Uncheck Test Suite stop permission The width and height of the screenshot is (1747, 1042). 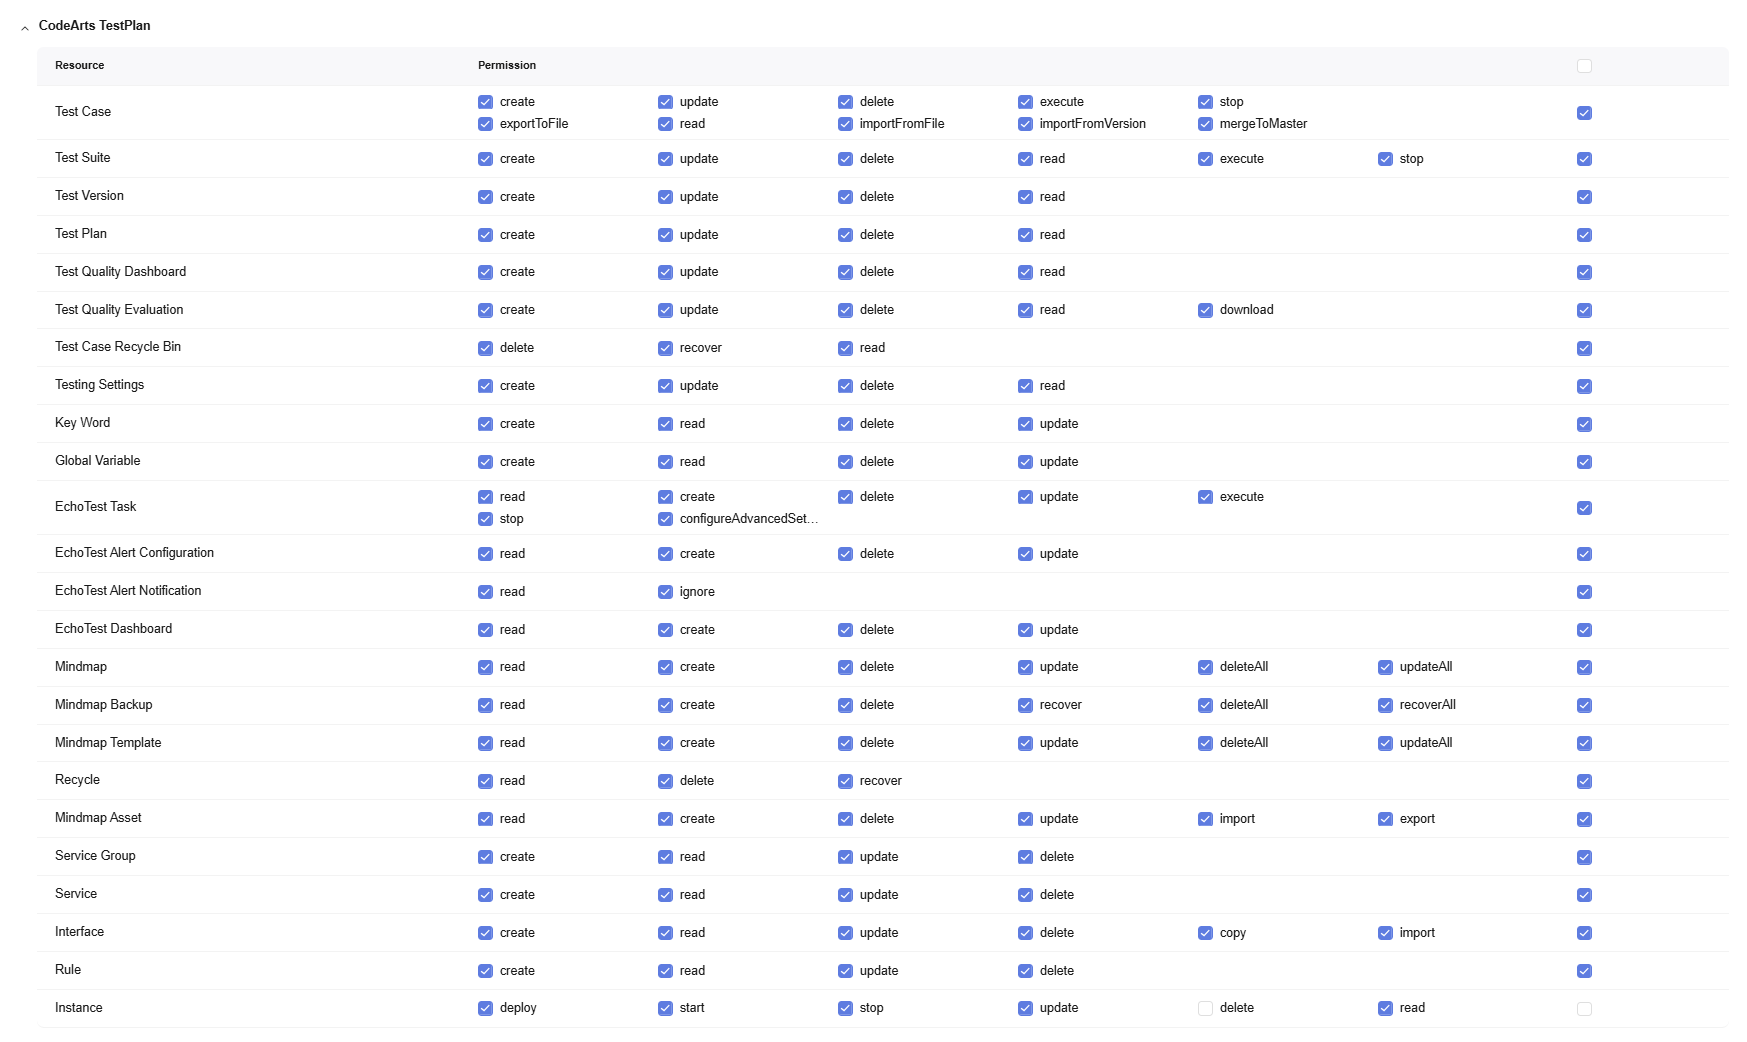pos(1385,159)
